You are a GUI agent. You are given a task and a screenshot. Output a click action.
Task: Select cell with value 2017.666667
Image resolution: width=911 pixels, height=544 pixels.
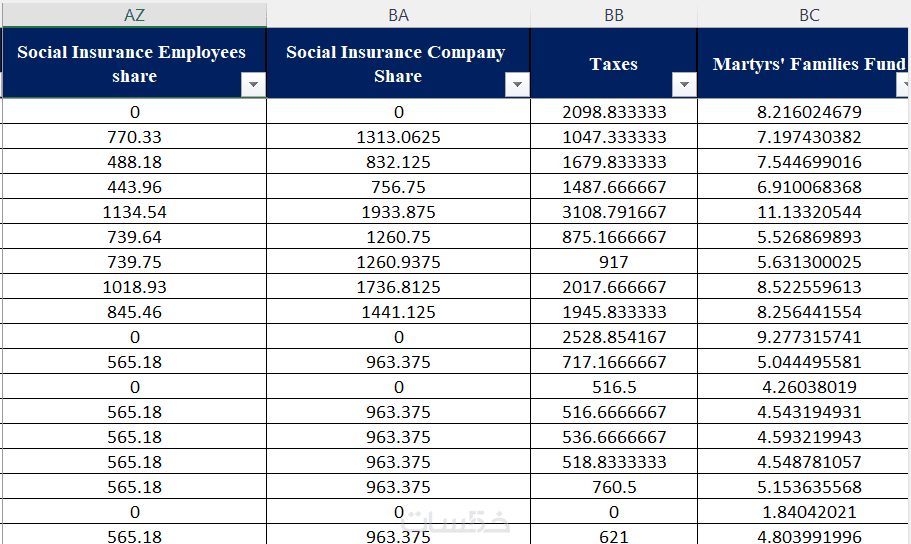pos(614,287)
